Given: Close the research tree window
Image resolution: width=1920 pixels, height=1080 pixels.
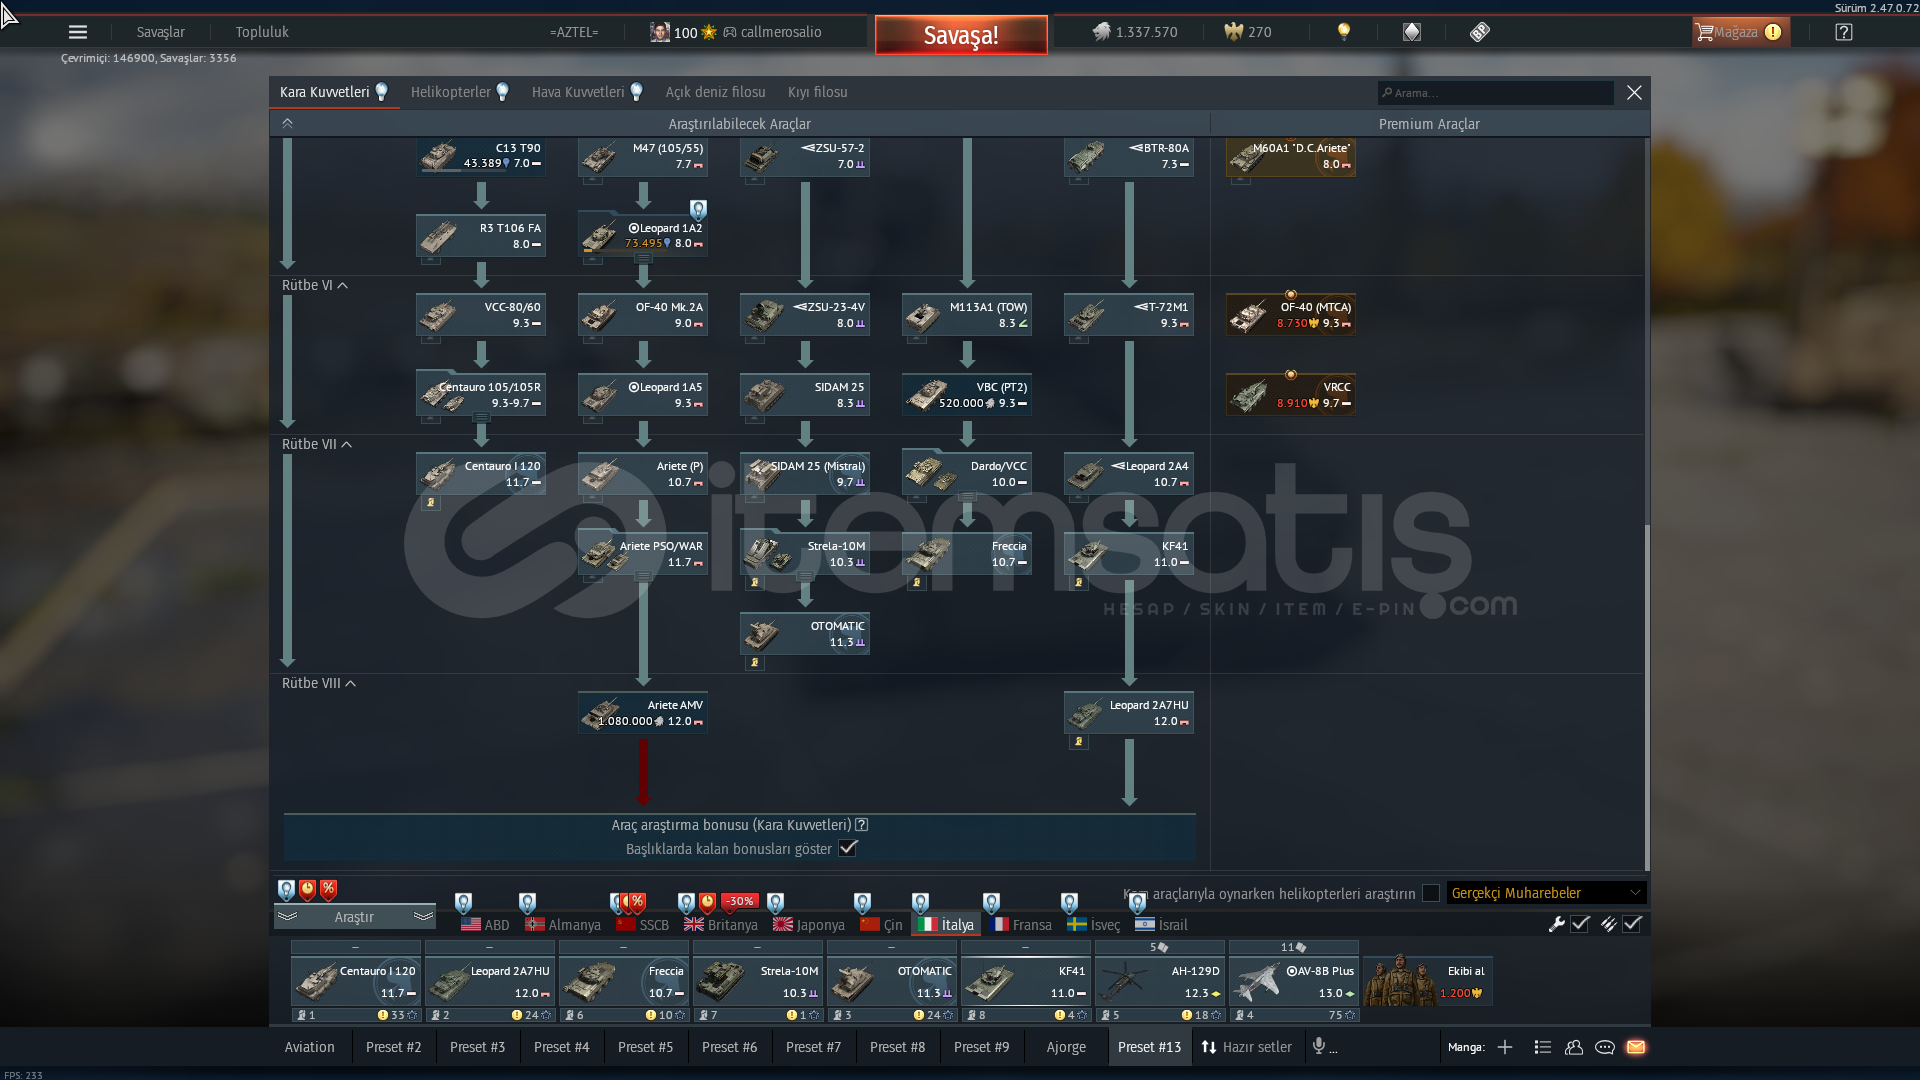Looking at the screenshot, I should click(1634, 92).
